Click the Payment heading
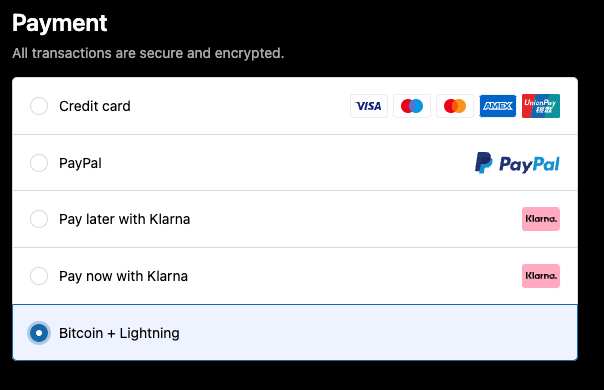This screenshot has height=390, width=604. point(60,24)
